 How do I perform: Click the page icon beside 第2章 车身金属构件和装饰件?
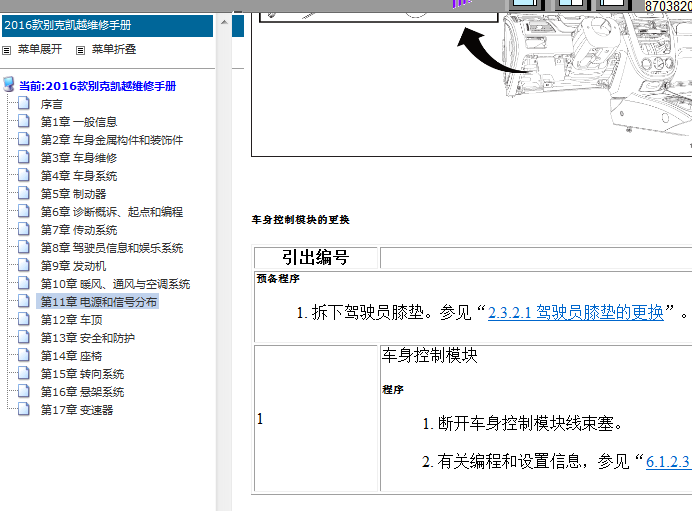(24, 139)
